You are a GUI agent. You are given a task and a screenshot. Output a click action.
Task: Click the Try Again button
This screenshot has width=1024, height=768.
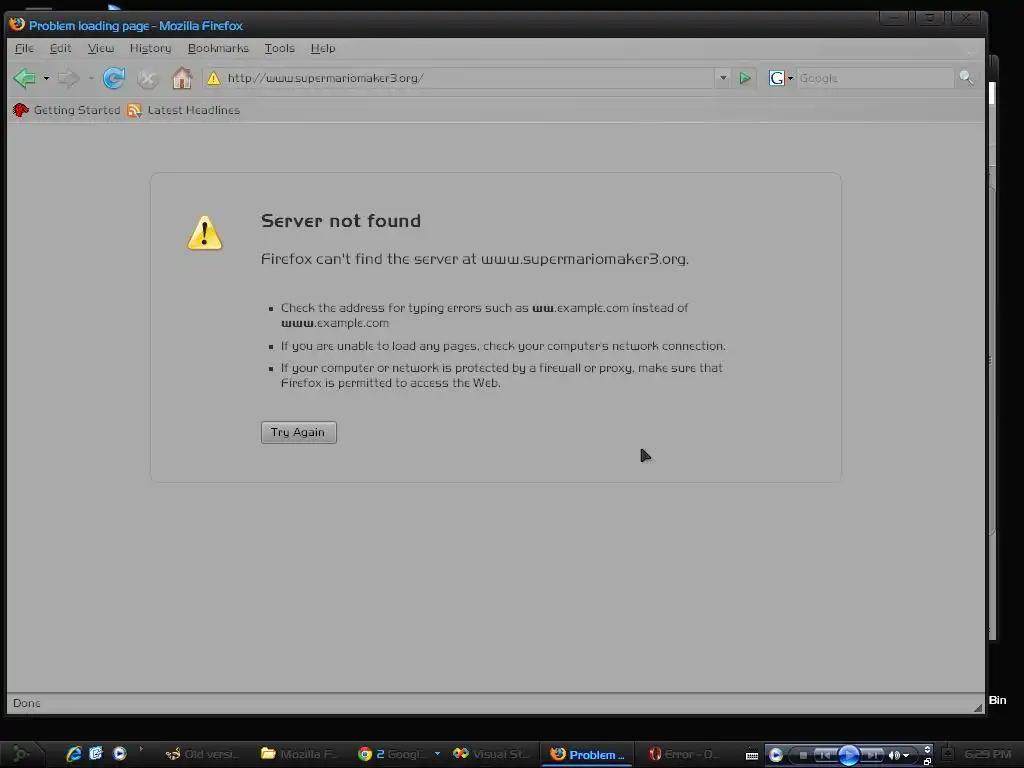pyautogui.click(x=298, y=432)
